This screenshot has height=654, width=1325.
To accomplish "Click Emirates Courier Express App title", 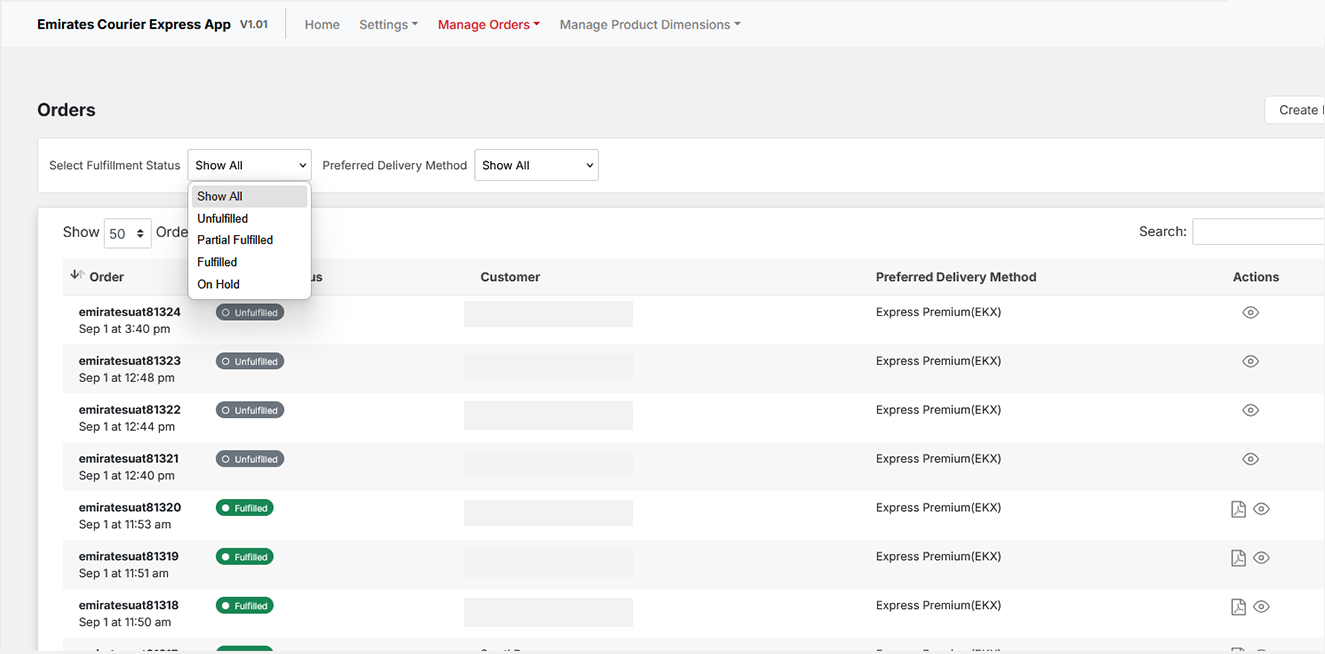I will pyautogui.click(x=134, y=24).
